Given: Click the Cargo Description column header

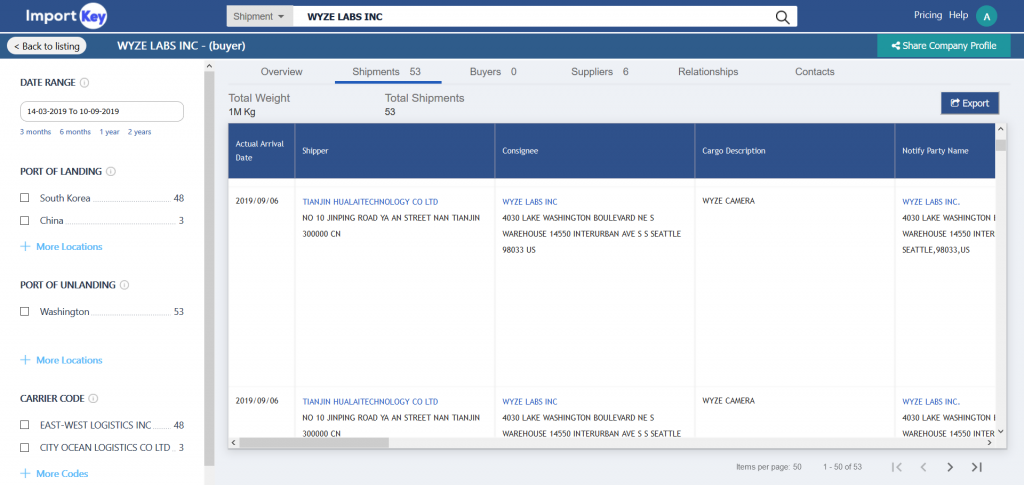Looking at the screenshot, I should pos(794,151).
